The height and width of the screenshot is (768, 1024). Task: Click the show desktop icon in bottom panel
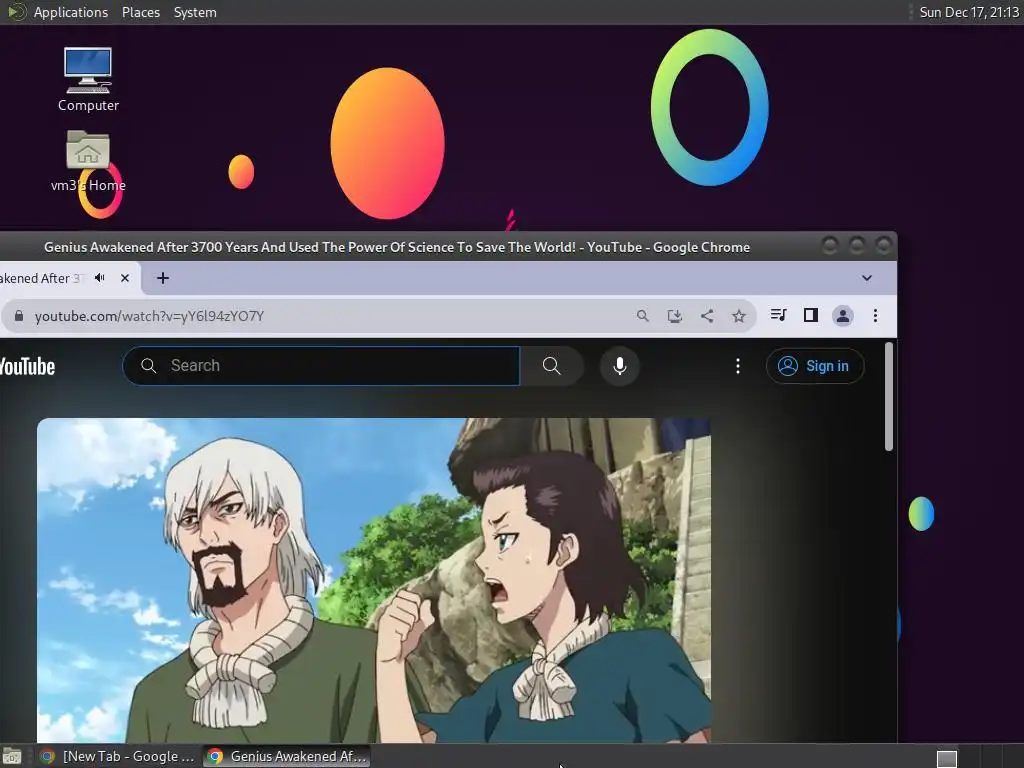(x=12, y=757)
